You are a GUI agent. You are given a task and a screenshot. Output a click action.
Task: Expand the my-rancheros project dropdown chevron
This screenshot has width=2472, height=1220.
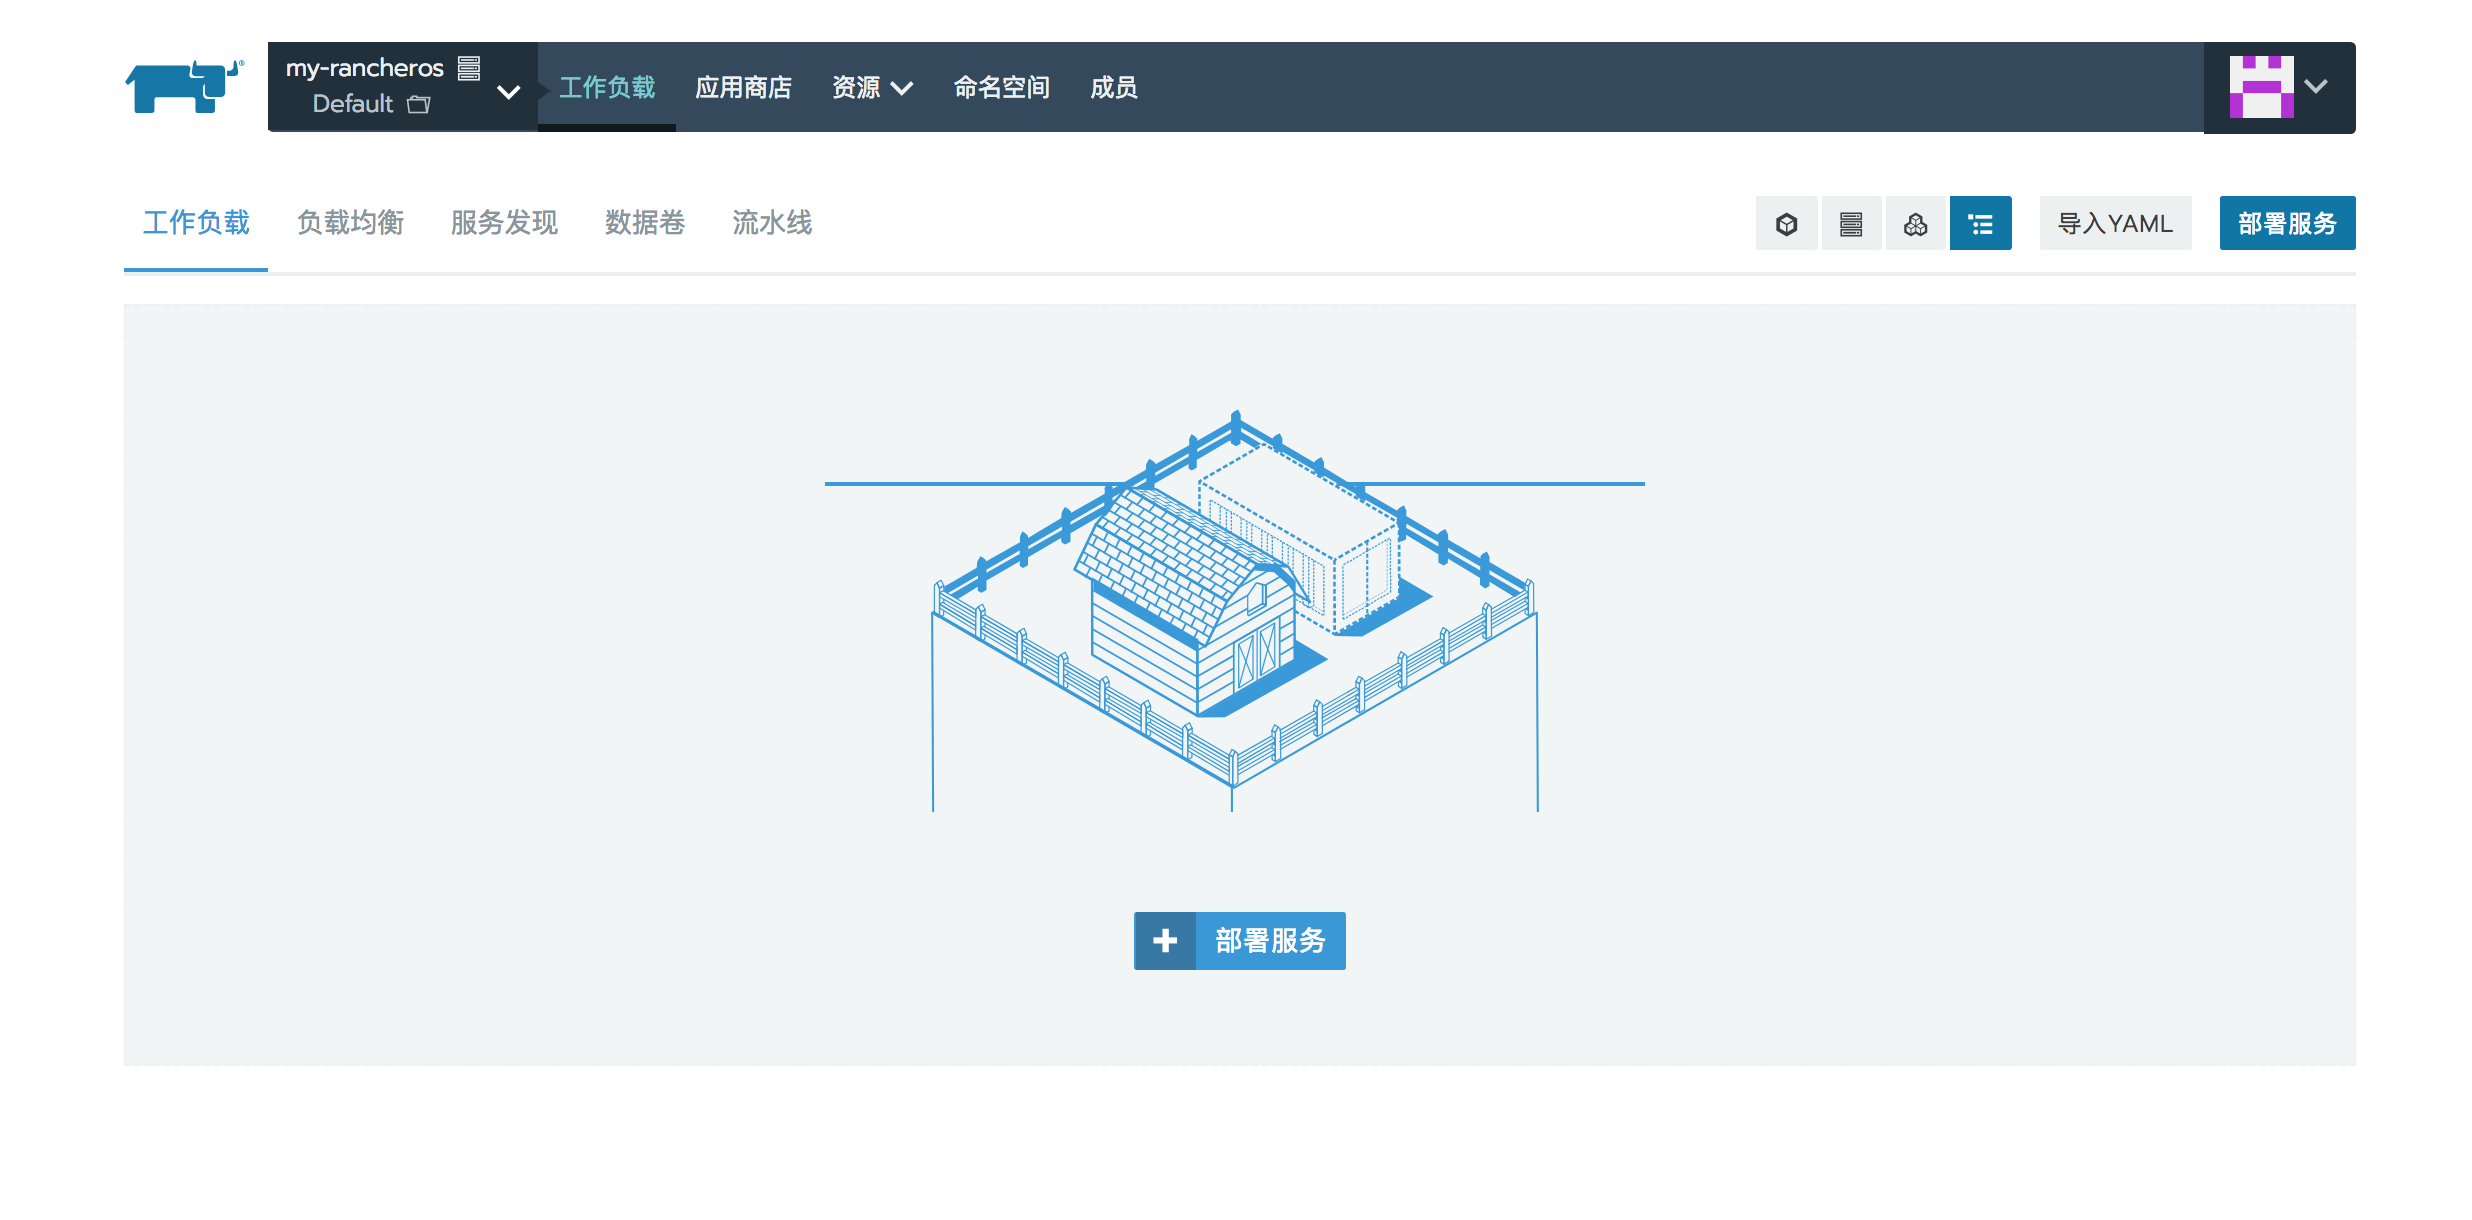click(508, 92)
